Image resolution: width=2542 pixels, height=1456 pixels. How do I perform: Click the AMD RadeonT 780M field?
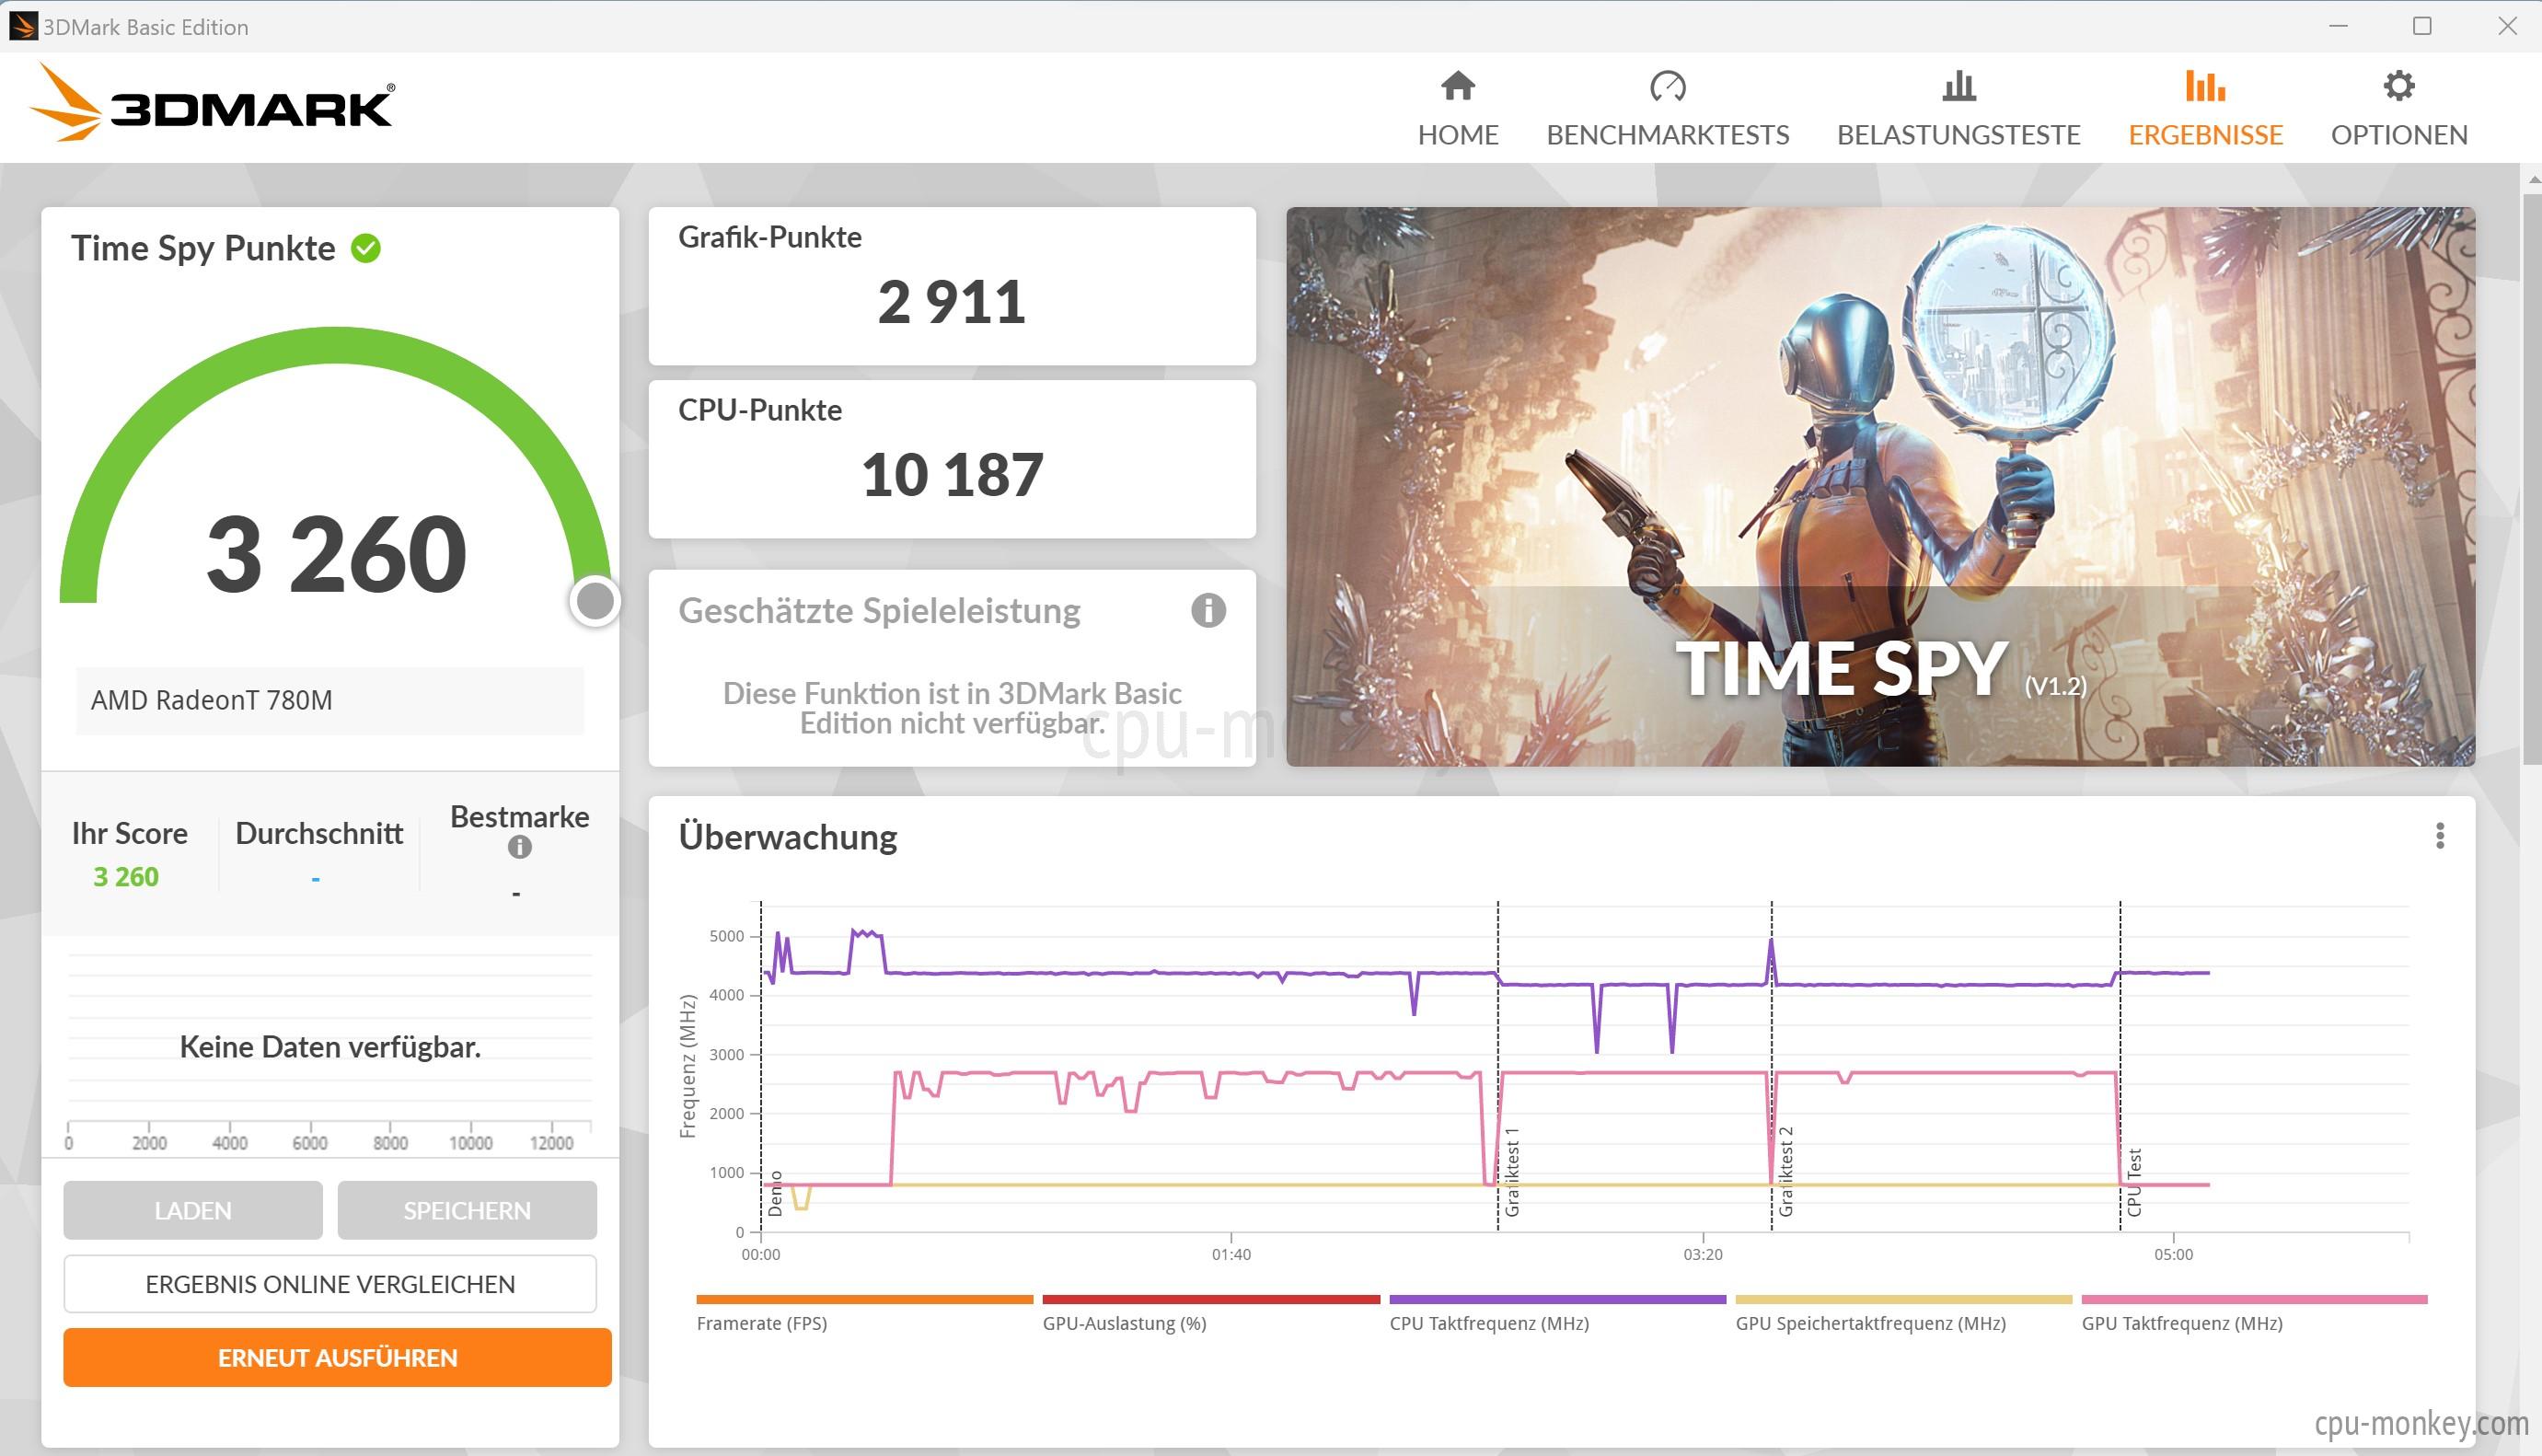click(330, 700)
